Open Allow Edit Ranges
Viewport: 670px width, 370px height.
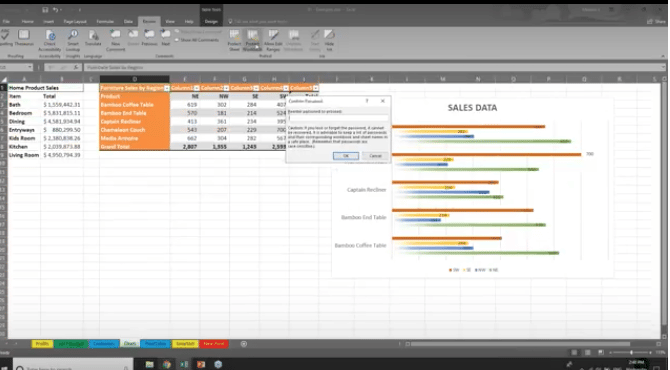coord(273,40)
